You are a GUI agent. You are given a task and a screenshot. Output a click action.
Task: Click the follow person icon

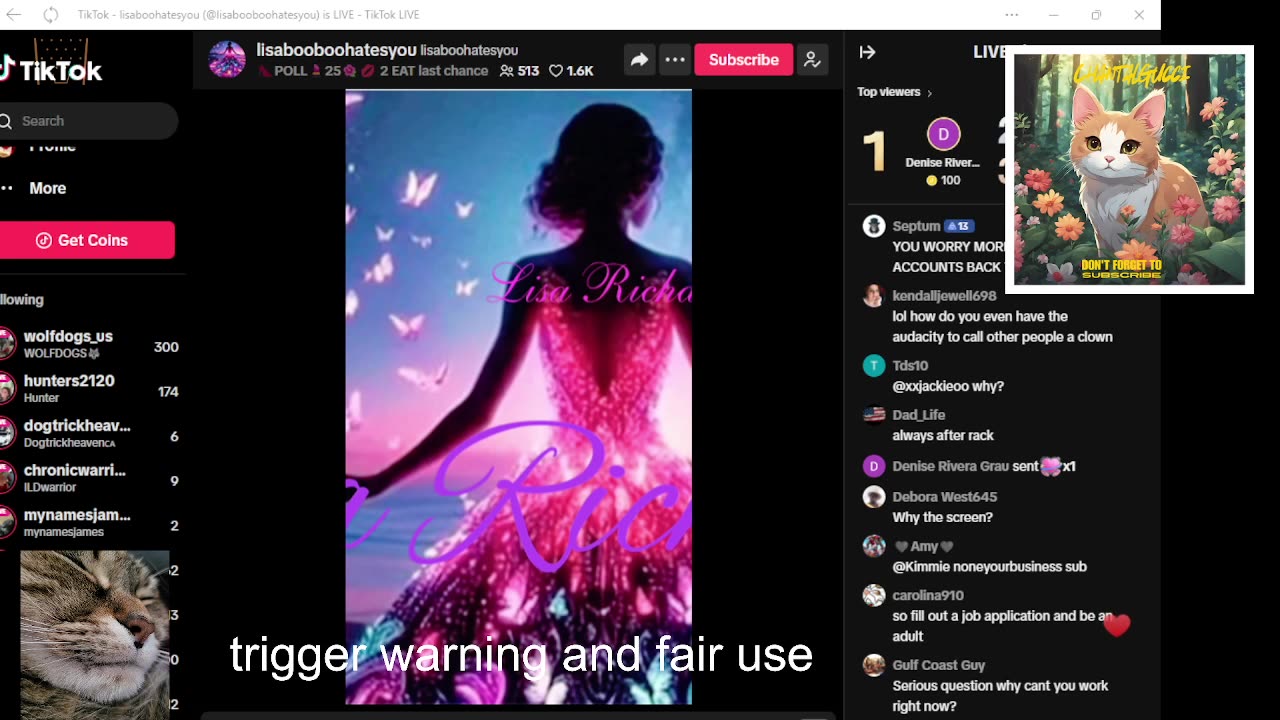pos(812,60)
